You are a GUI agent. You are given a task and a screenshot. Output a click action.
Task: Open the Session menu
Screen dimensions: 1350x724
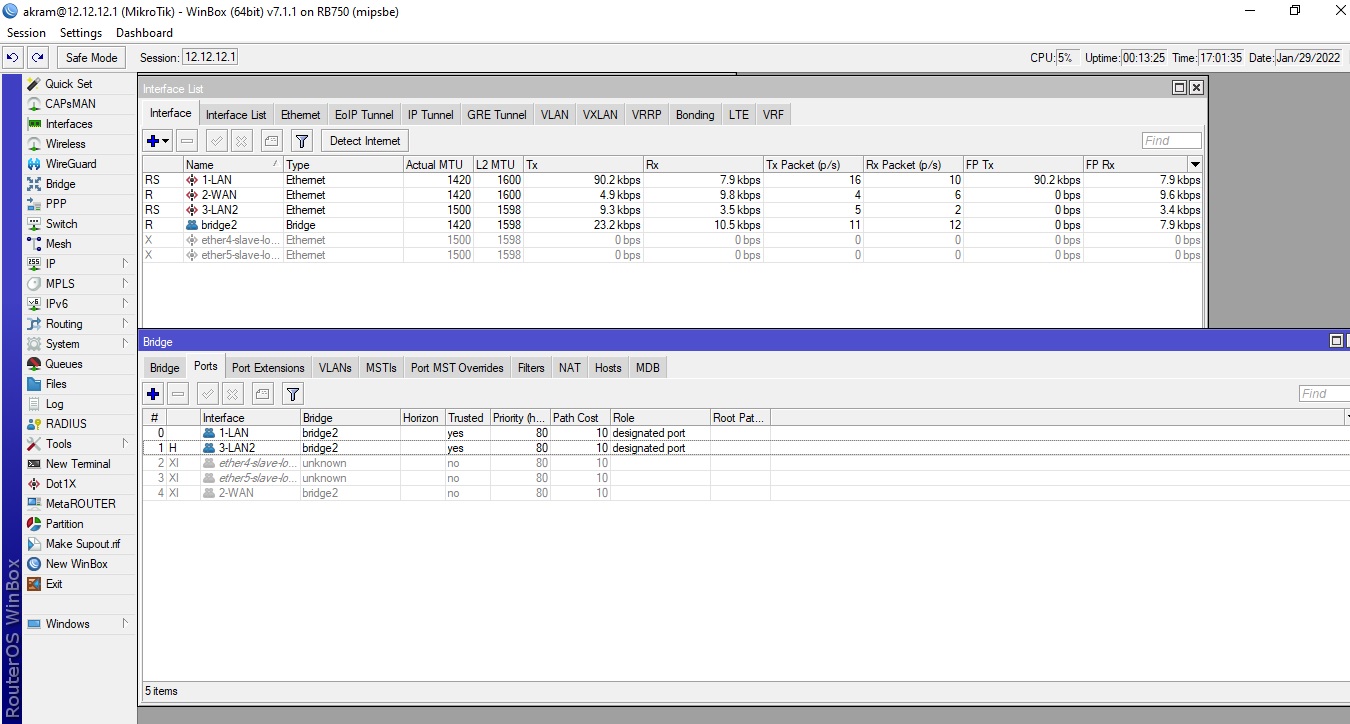[x=26, y=32]
